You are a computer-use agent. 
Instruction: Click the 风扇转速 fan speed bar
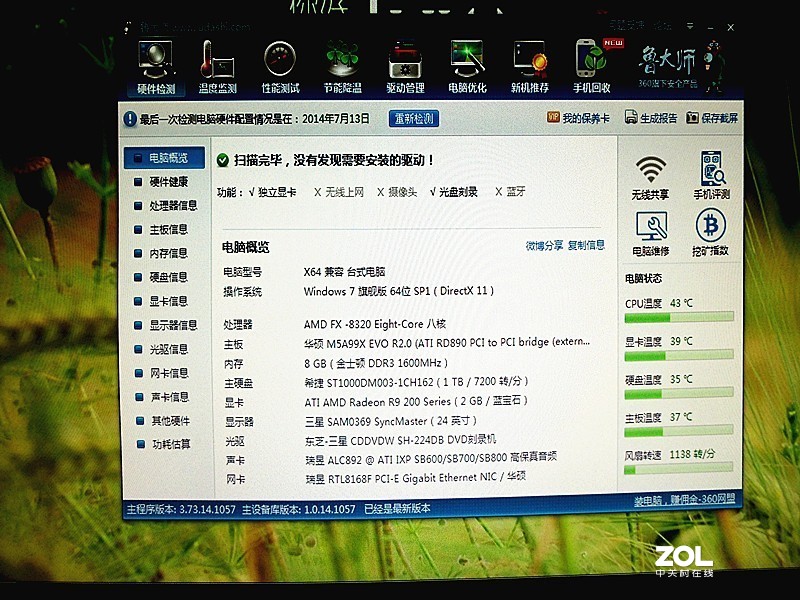coord(679,468)
